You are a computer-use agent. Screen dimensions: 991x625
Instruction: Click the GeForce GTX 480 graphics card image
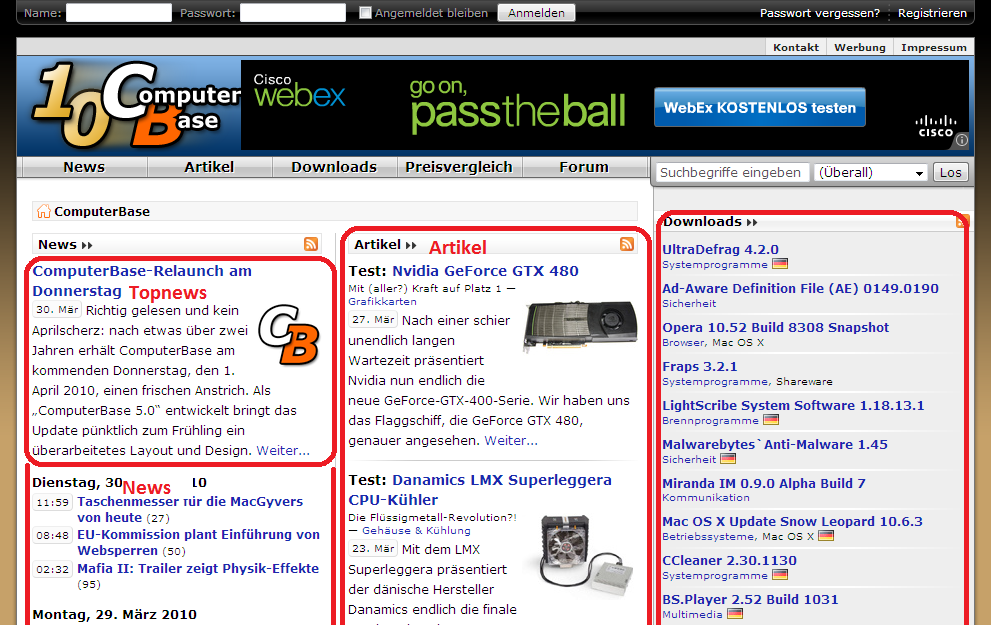pos(580,326)
